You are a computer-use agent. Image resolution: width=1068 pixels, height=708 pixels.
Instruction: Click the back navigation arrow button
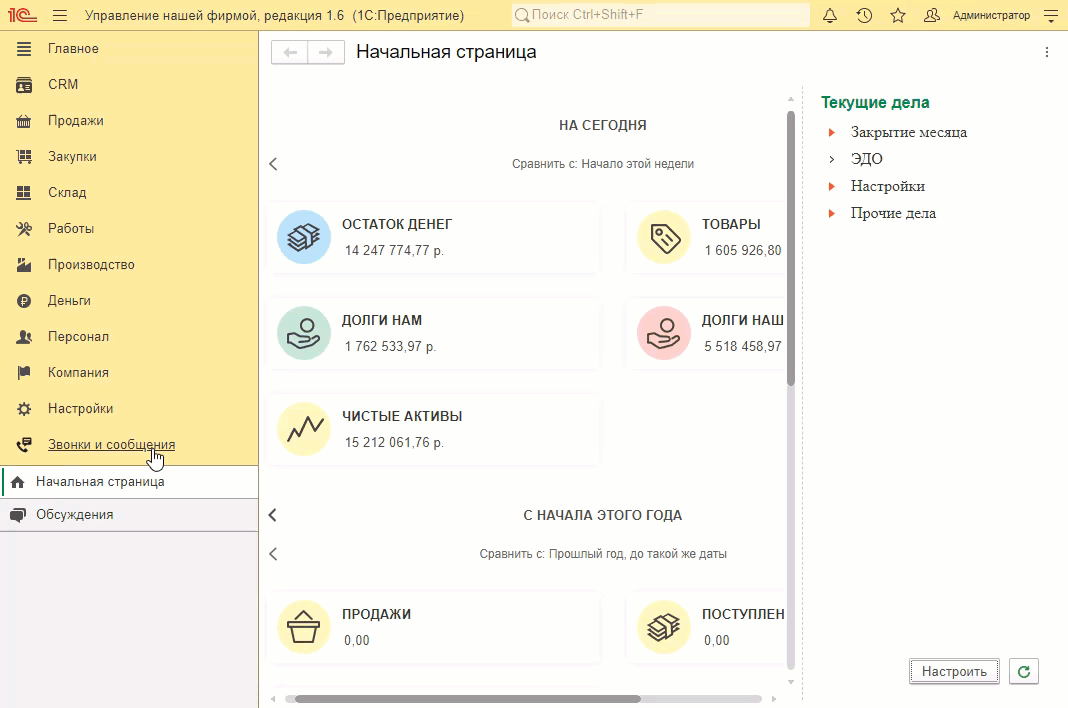(x=290, y=53)
